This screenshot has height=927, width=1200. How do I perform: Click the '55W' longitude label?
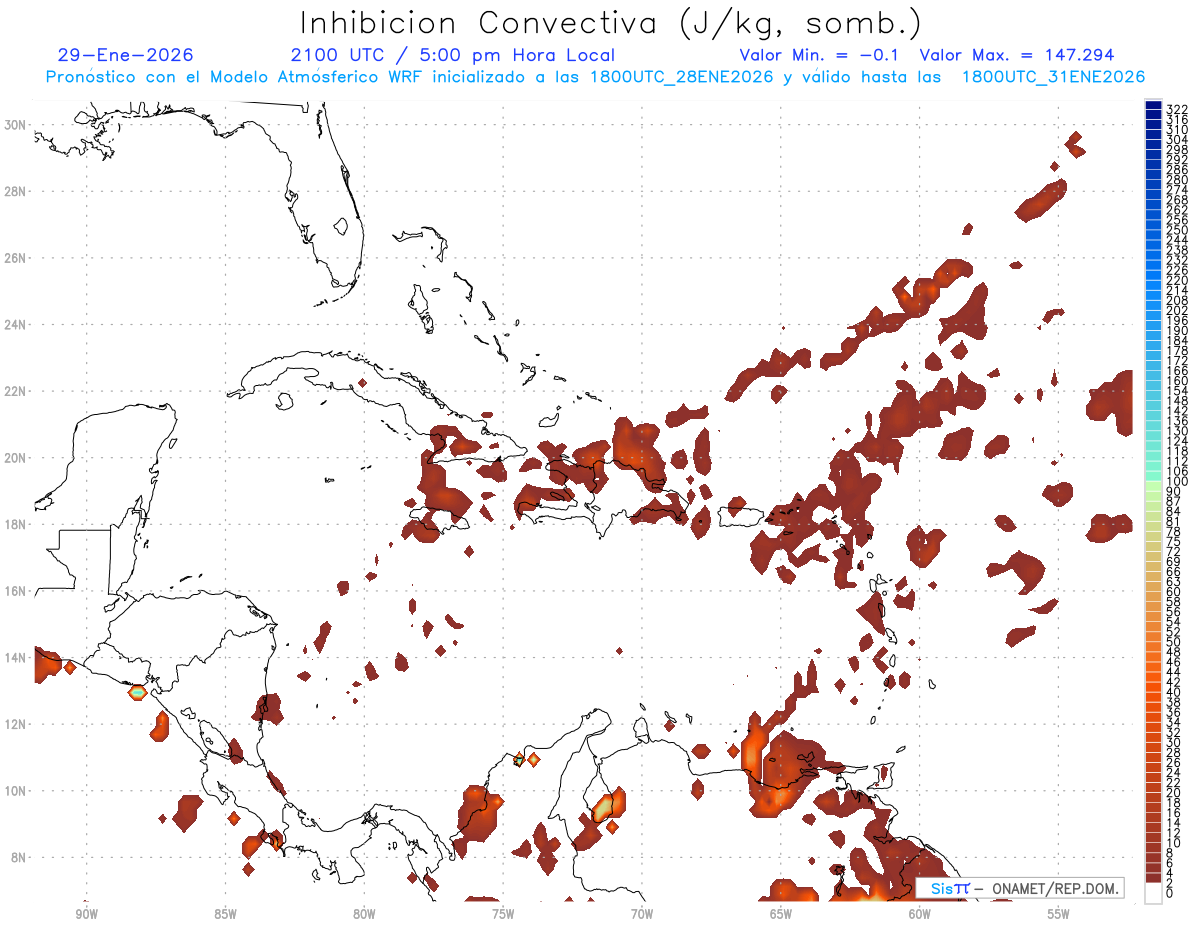tap(1058, 913)
